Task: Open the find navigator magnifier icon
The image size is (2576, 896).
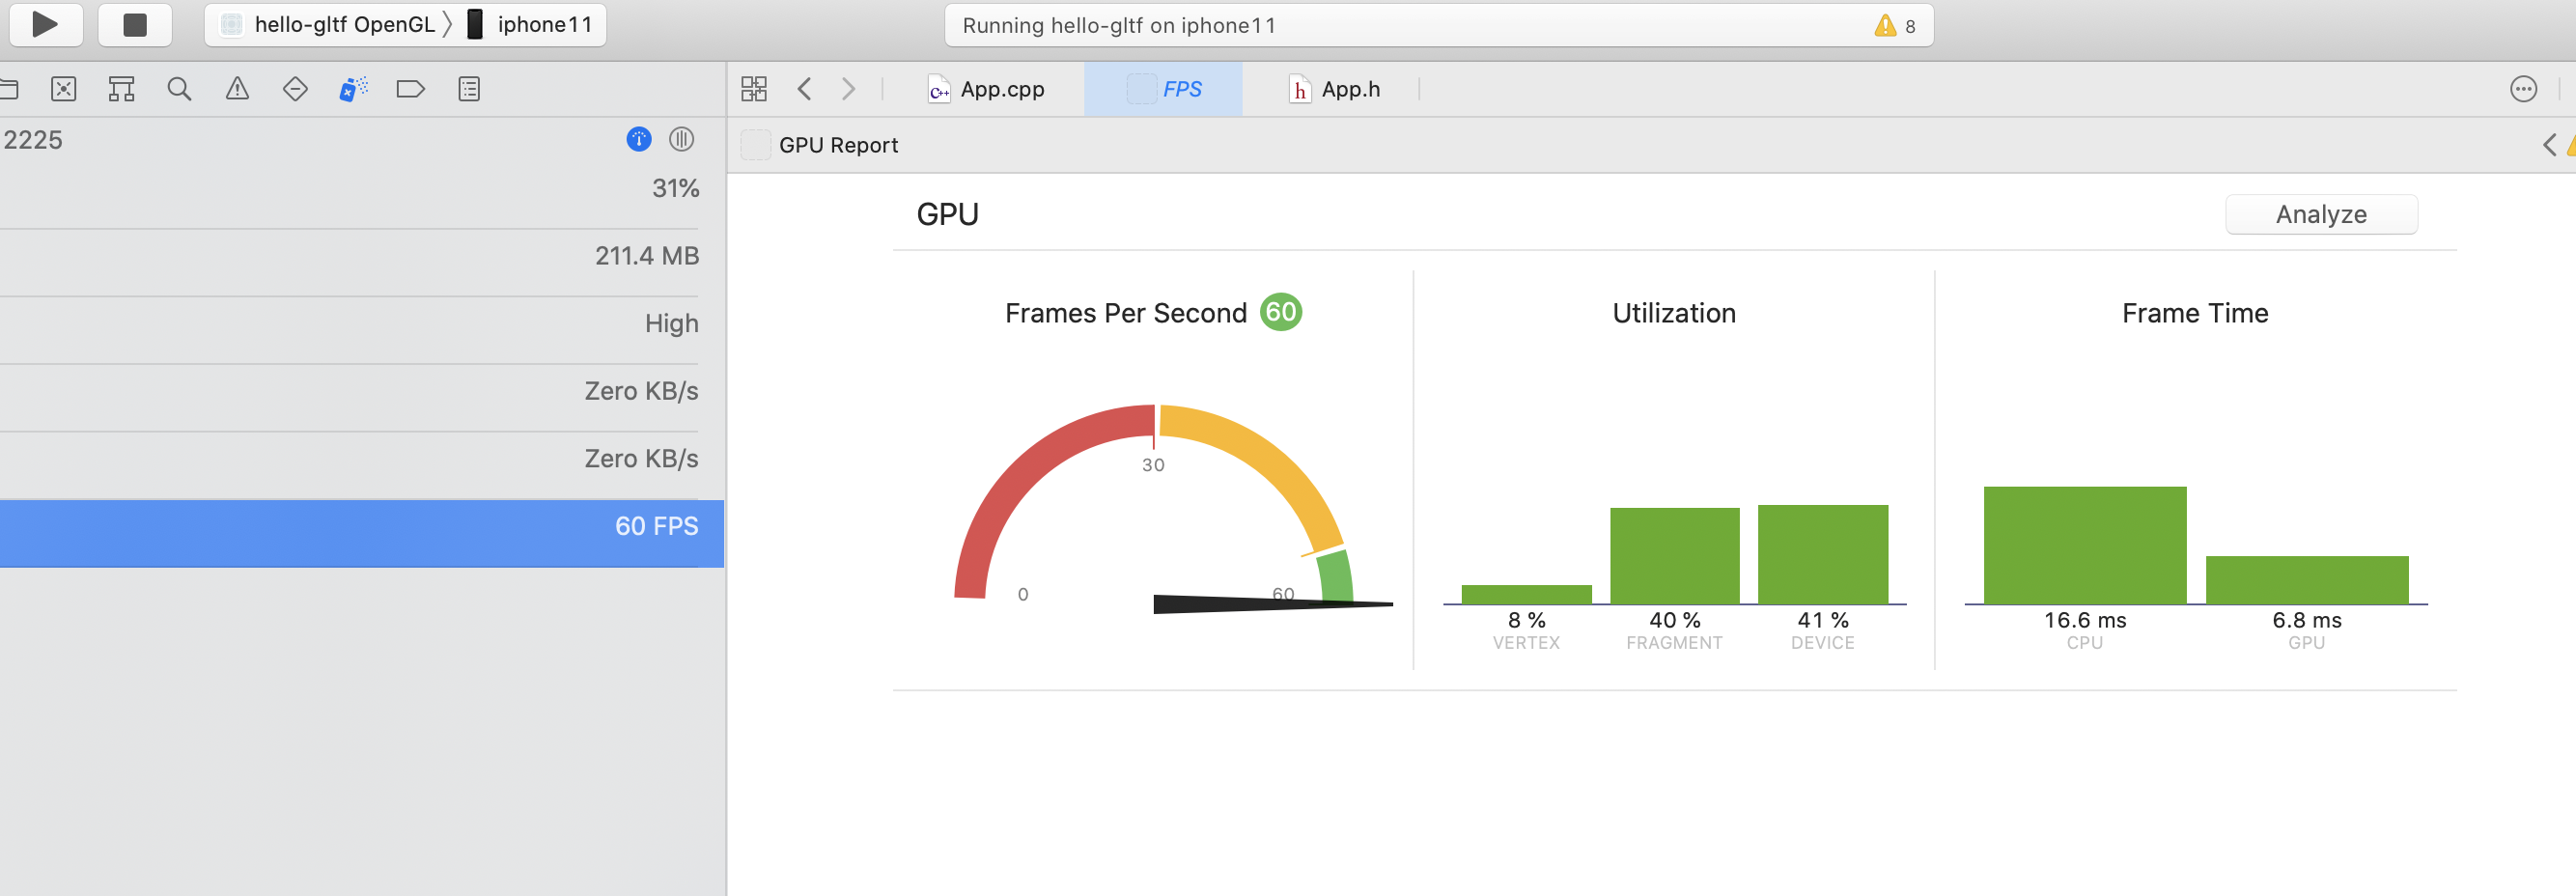Action: 179,89
